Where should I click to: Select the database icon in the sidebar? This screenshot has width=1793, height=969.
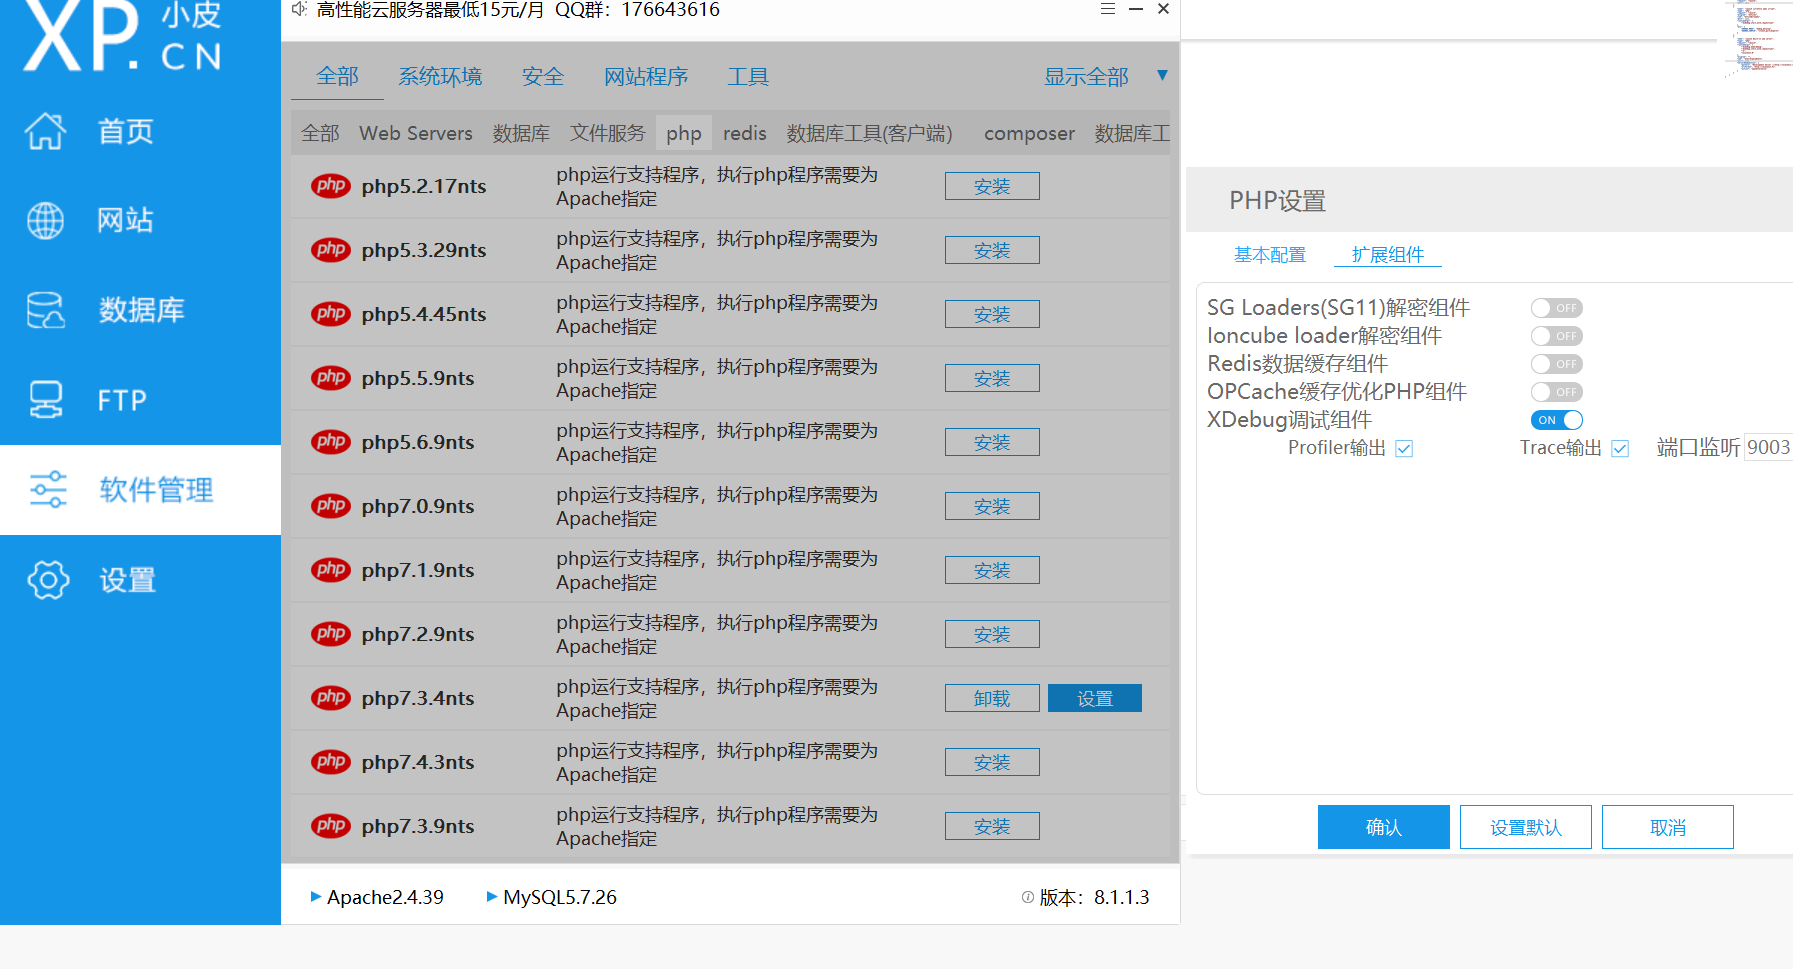coord(46,310)
